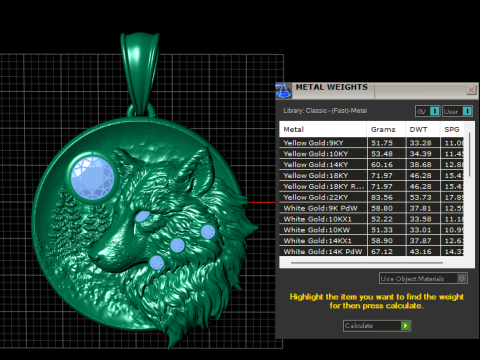Click the 51.75 grams value
Screen dimensions: 480x360
(x=382, y=143)
